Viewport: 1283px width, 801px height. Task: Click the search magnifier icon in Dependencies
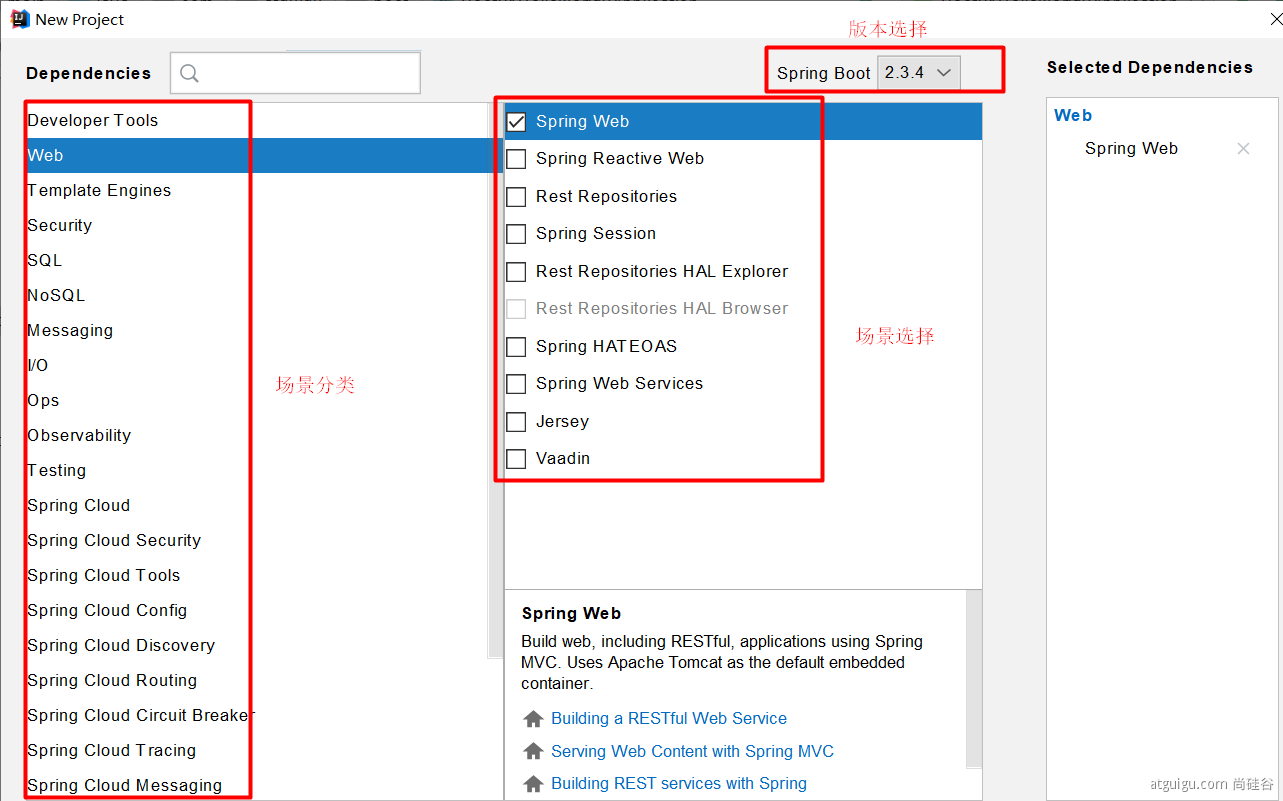point(189,73)
